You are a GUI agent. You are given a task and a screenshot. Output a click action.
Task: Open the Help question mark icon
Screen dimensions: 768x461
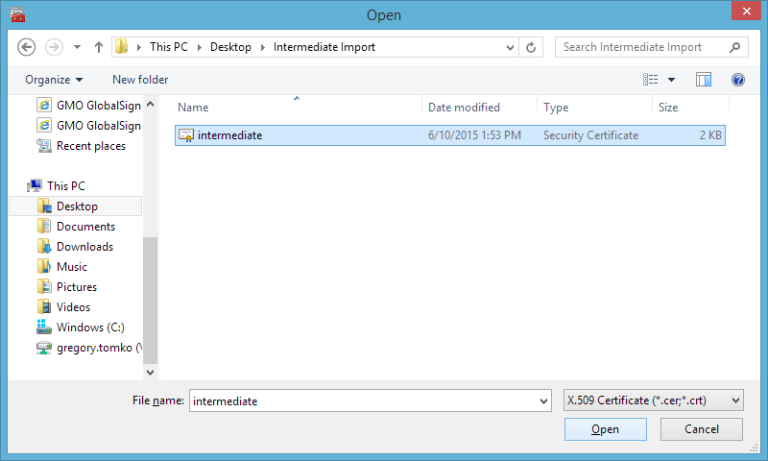tap(738, 79)
